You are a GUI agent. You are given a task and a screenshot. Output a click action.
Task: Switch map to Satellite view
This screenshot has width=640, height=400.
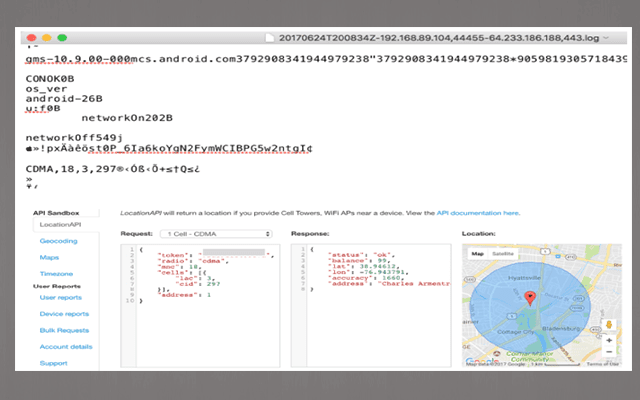coord(504,254)
